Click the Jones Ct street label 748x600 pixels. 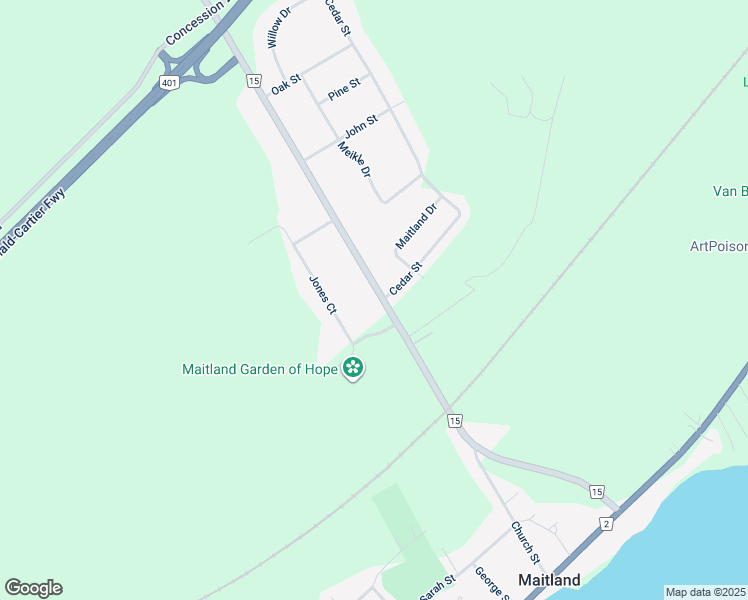[323, 295]
